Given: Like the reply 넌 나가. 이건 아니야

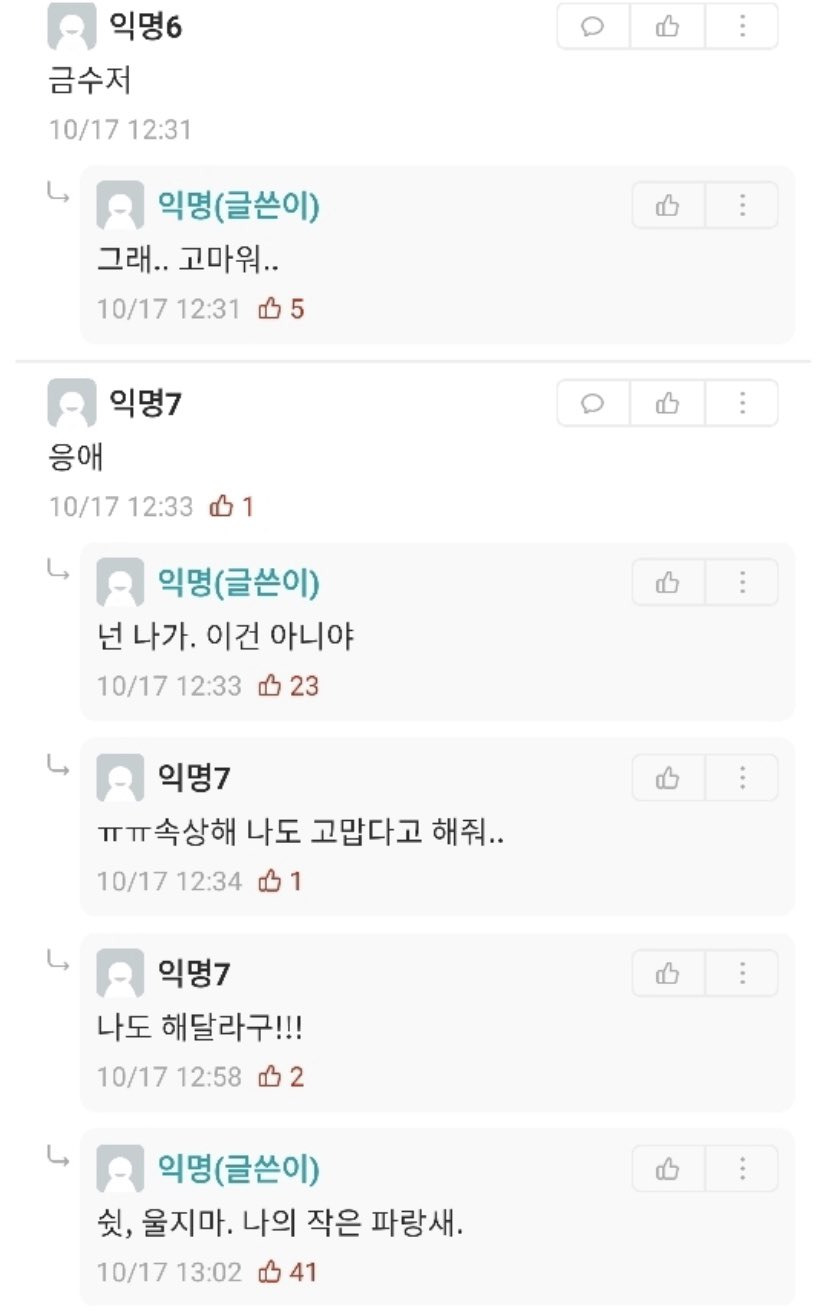Looking at the screenshot, I should [668, 582].
